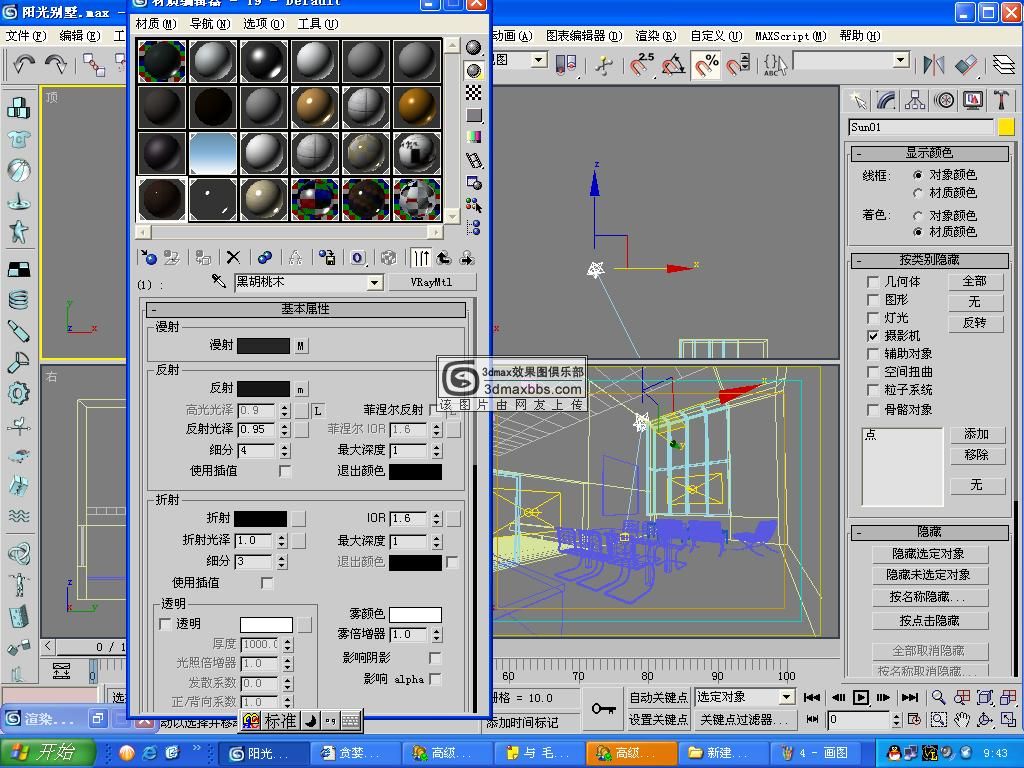Enable translucency (透明) checkbox
This screenshot has width=1024, height=768.
tap(165, 624)
